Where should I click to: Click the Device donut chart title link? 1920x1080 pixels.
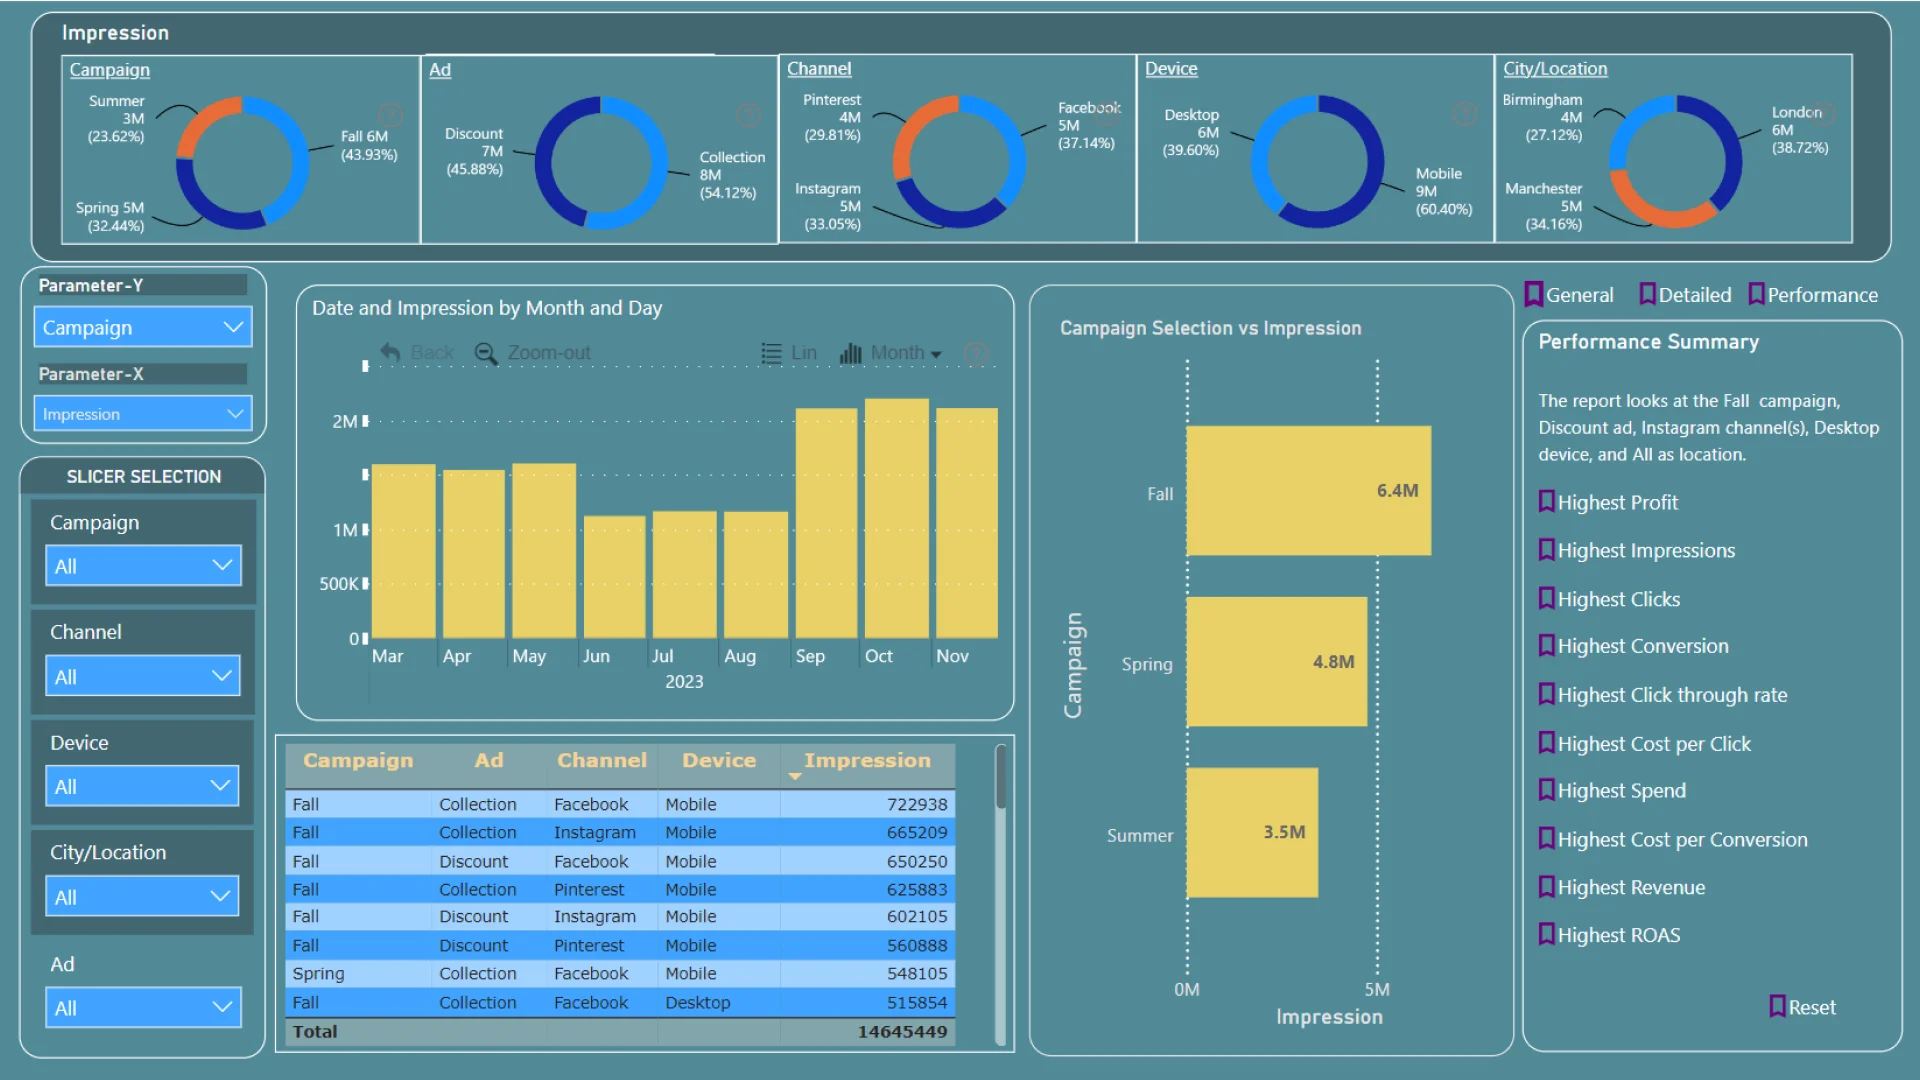pos(1171,69)
